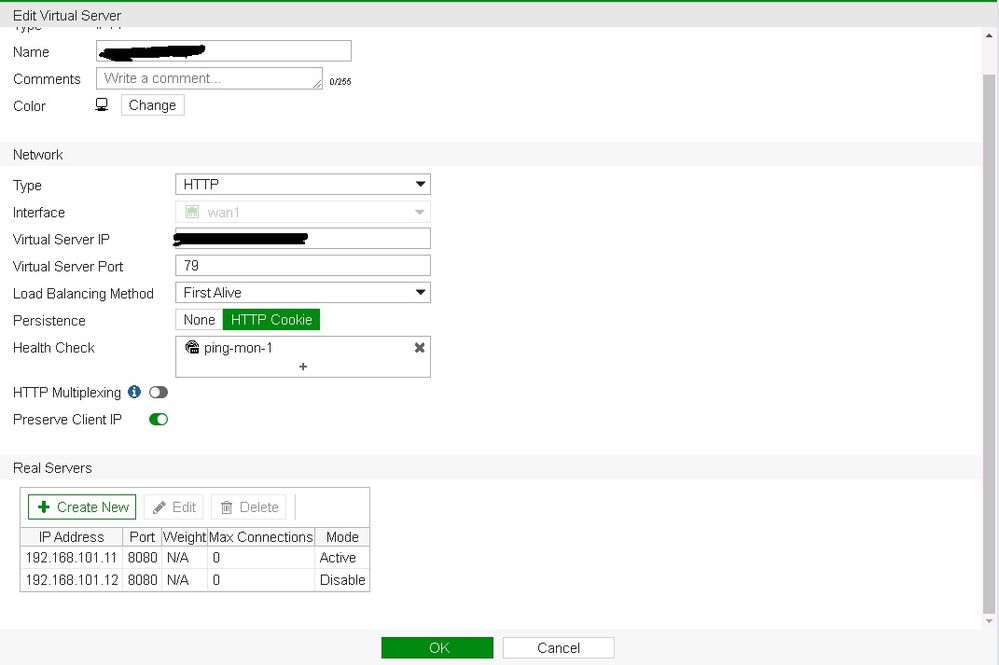Open the Interface wan1 dropdown

click(x=303, y=212)
